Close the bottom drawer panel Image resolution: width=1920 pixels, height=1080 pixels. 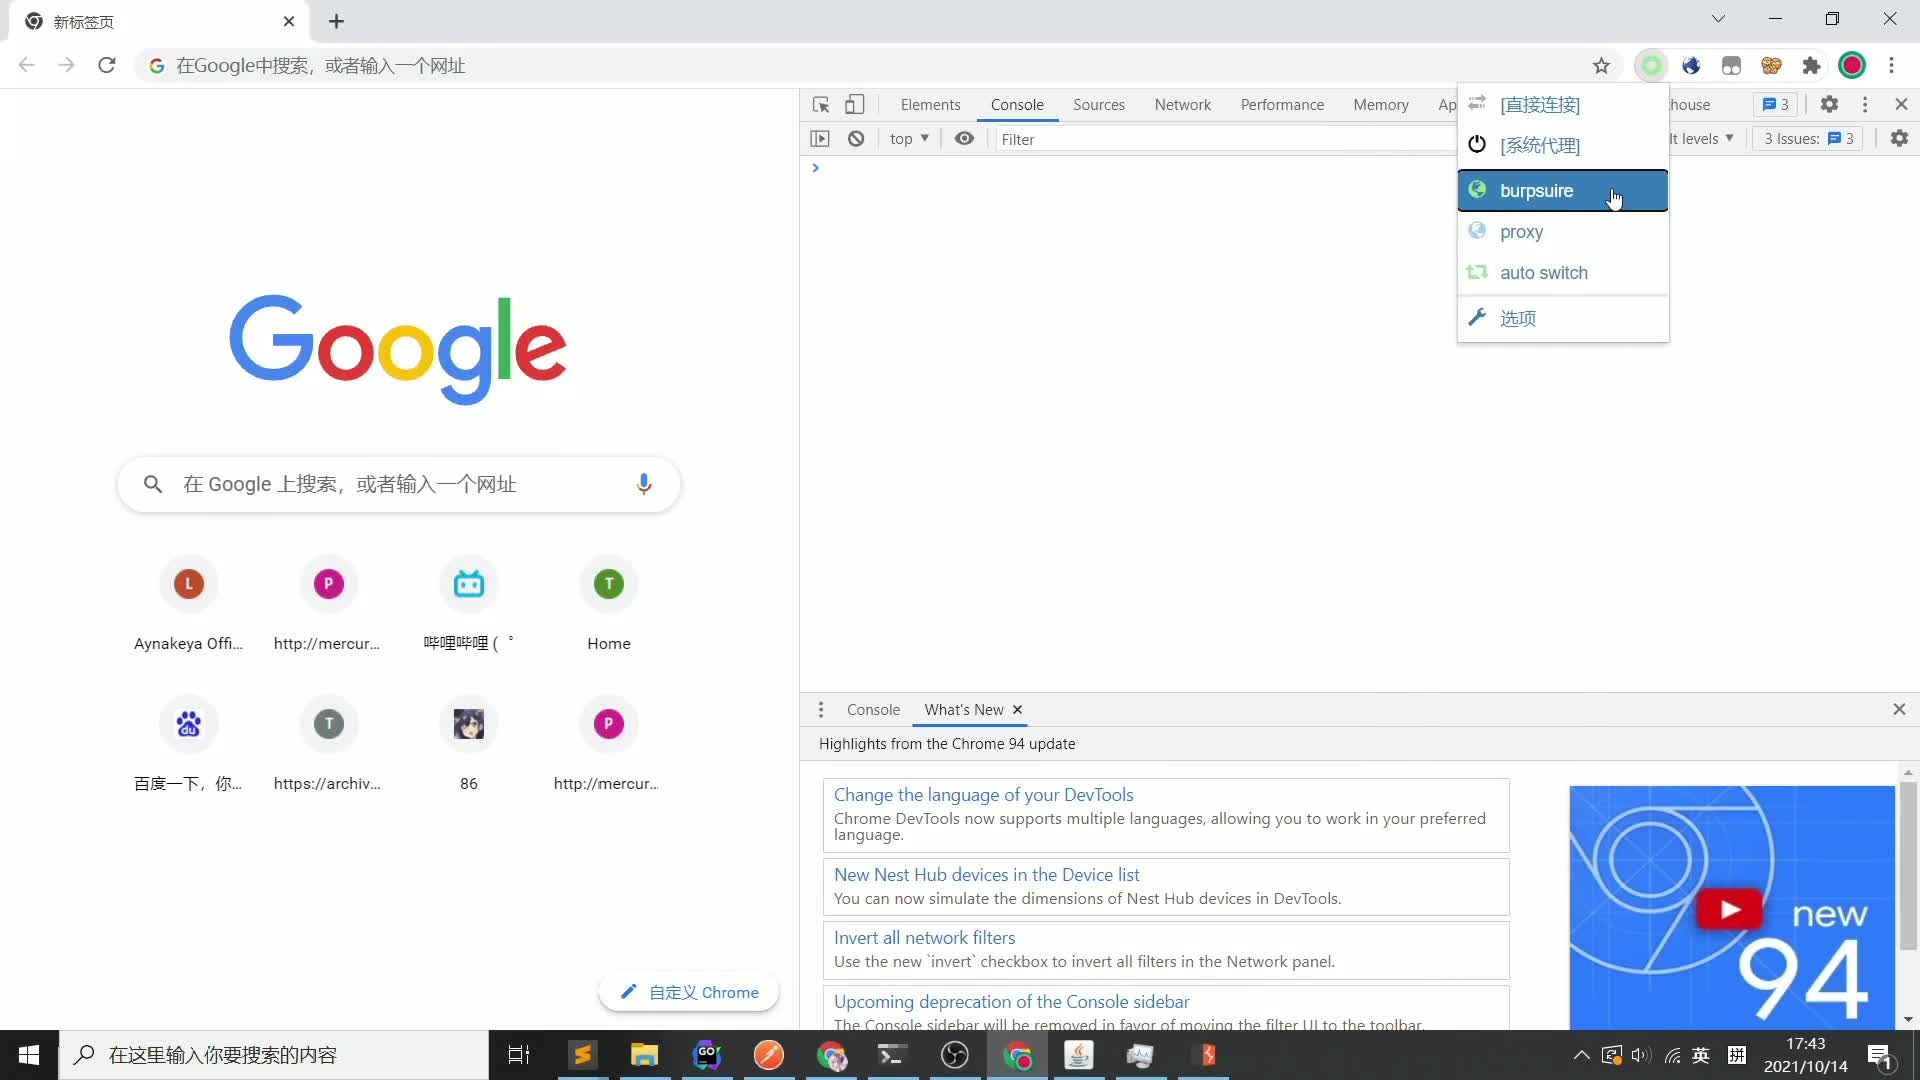coord(1899,709)
